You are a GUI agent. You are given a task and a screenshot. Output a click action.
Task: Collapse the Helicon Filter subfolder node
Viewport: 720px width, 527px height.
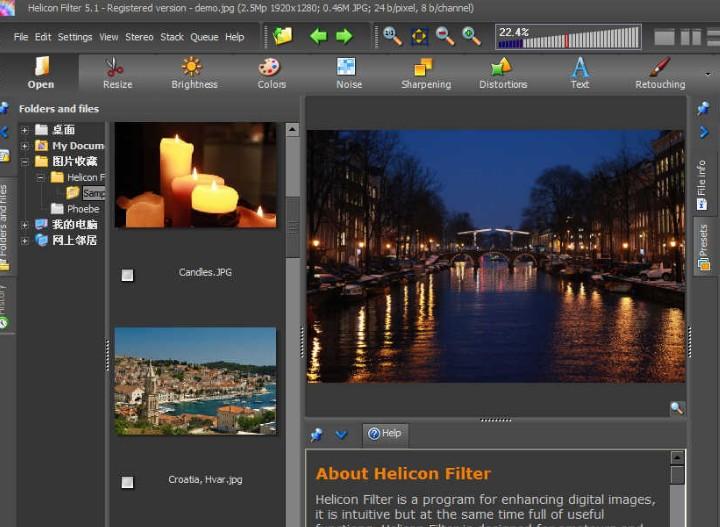point(40,177)
